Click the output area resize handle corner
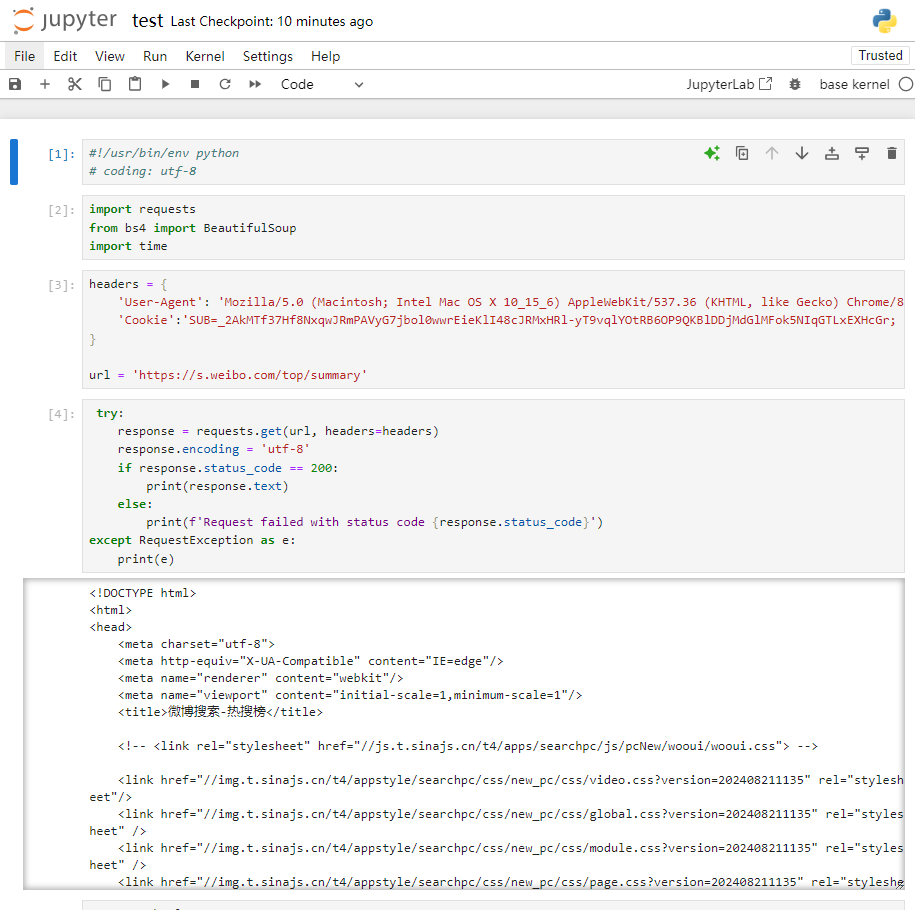The image size is (915, 910). pyautogui.click(x=900, y=885)
